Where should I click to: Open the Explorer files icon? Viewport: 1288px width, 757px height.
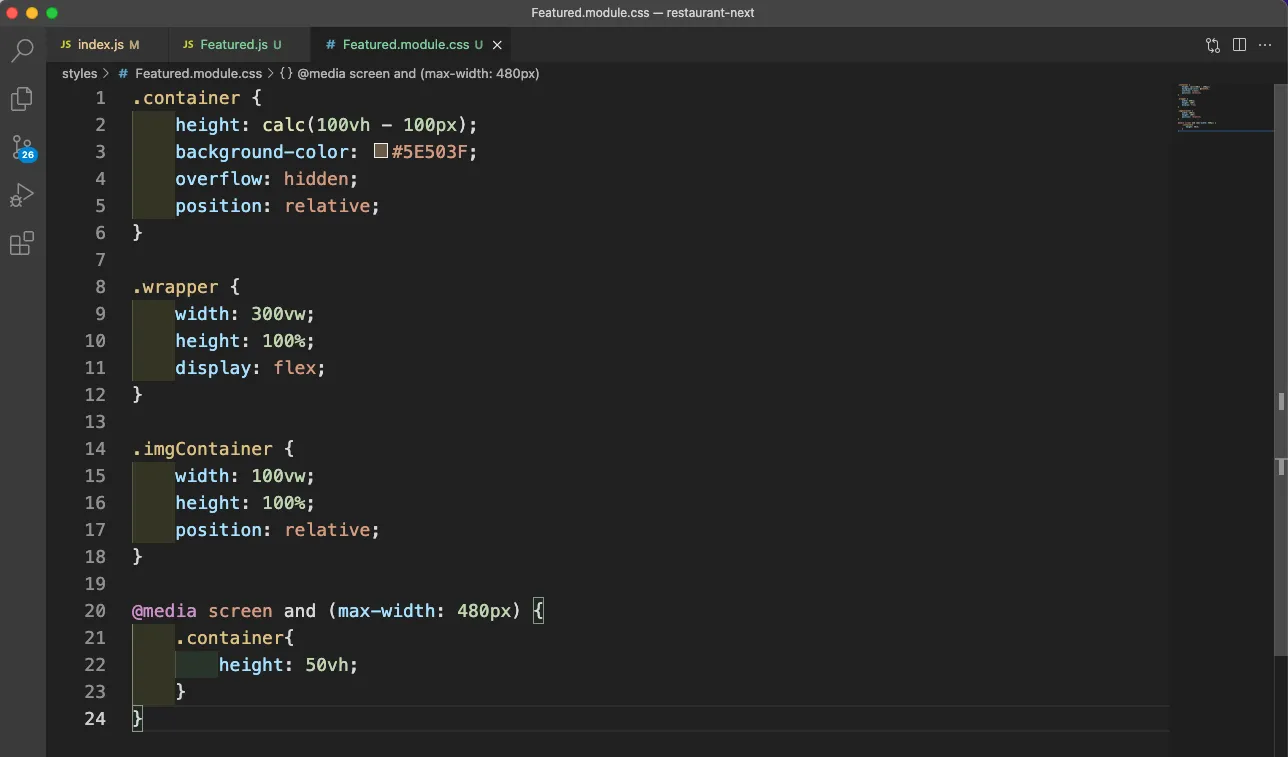22,99
